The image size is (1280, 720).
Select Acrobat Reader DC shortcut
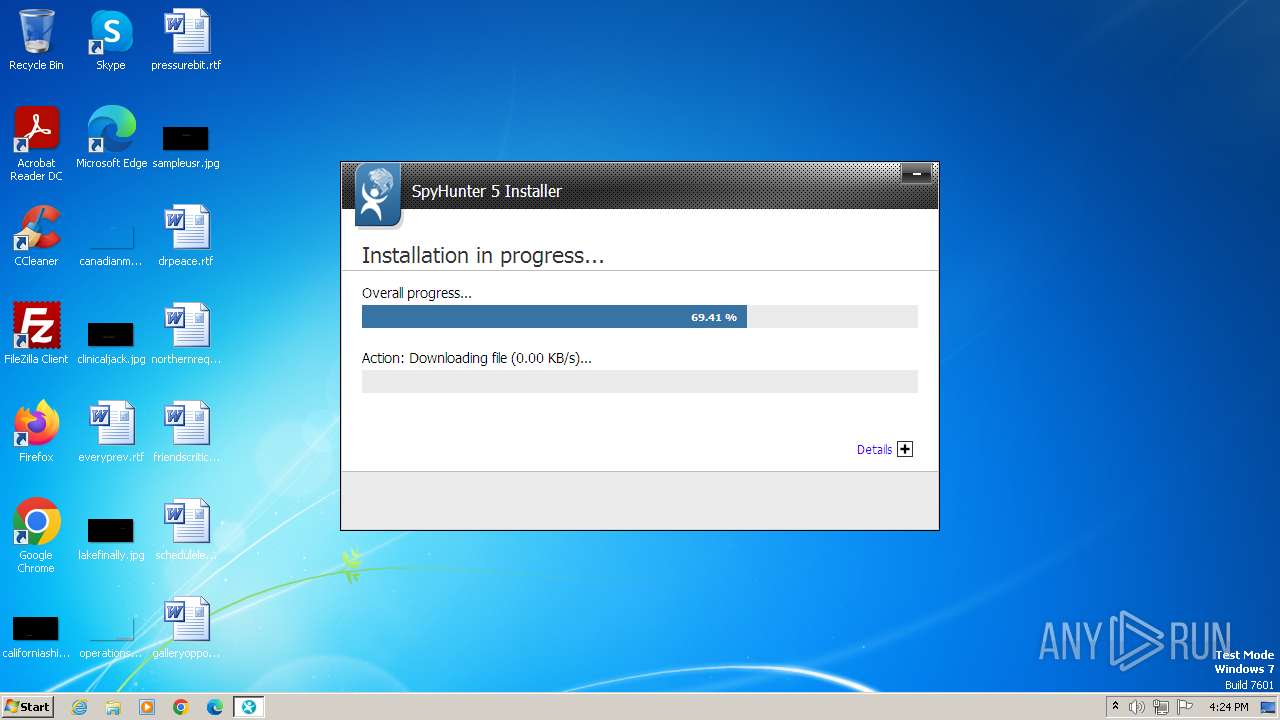click(36, 145)
